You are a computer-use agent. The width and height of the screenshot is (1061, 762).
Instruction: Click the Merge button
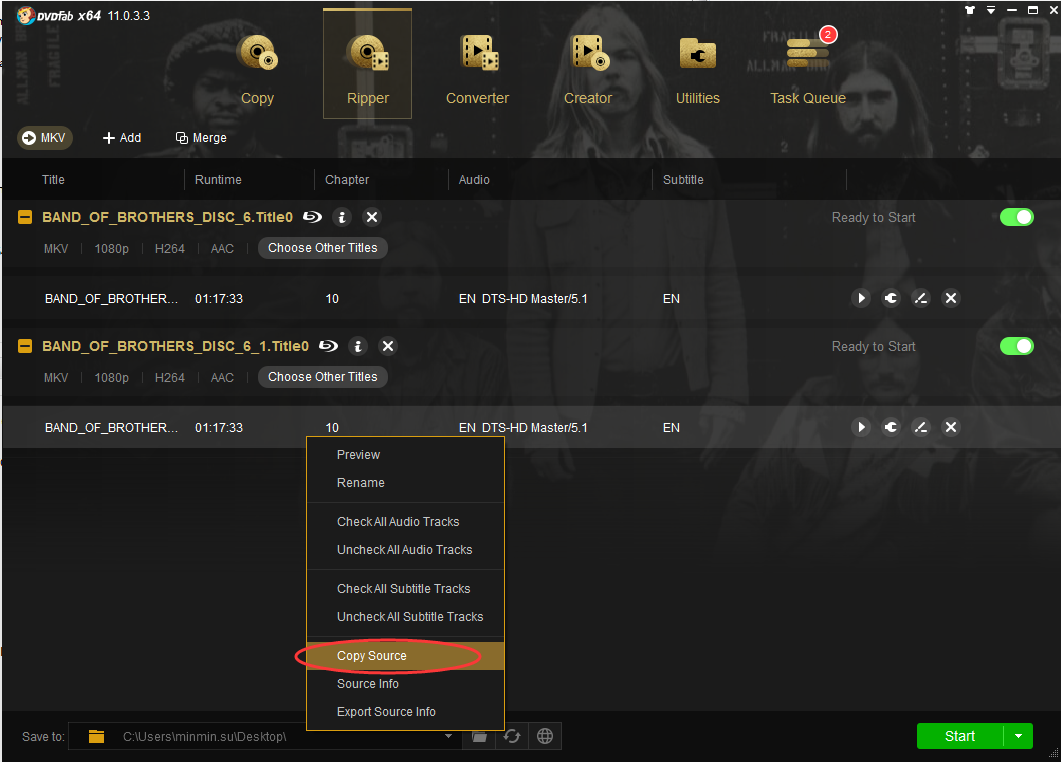(201, 138)
